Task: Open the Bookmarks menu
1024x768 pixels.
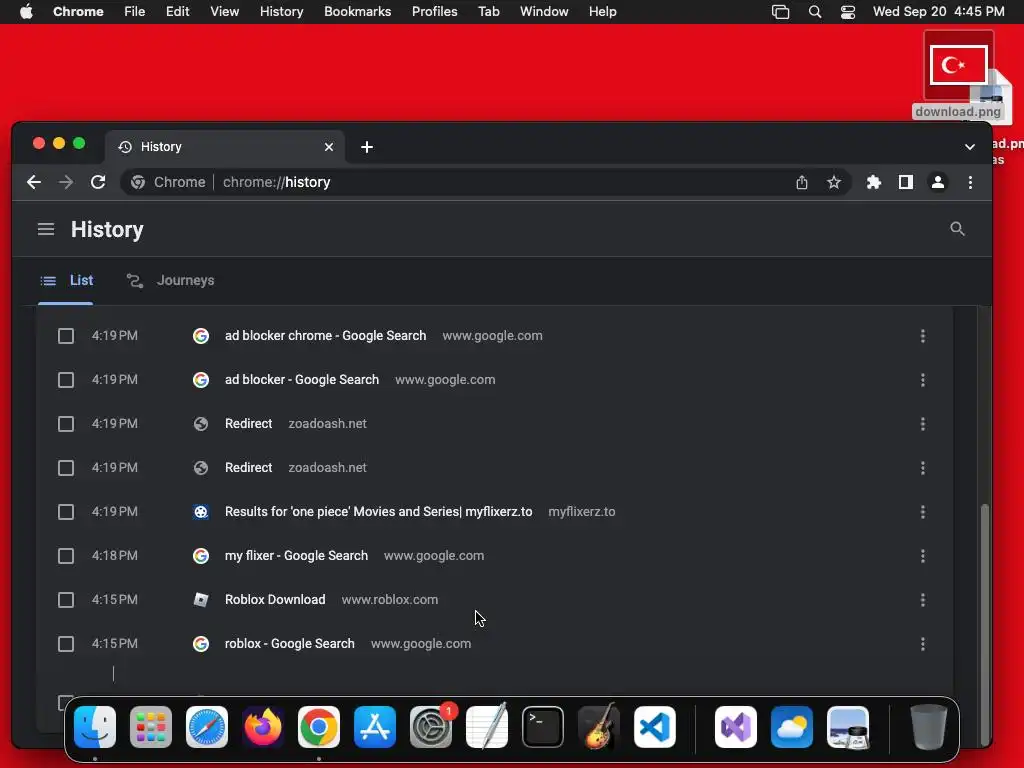Action: (357, 12)
